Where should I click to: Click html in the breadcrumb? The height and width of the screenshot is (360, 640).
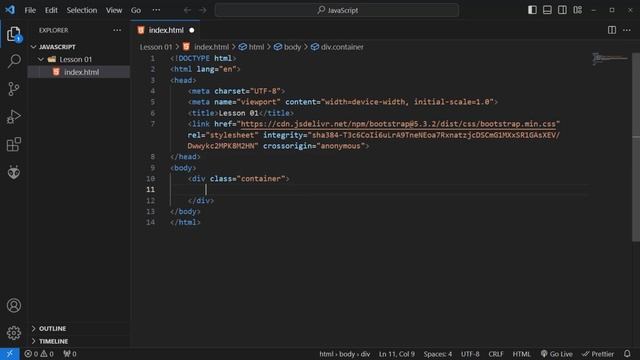(256, 47)
